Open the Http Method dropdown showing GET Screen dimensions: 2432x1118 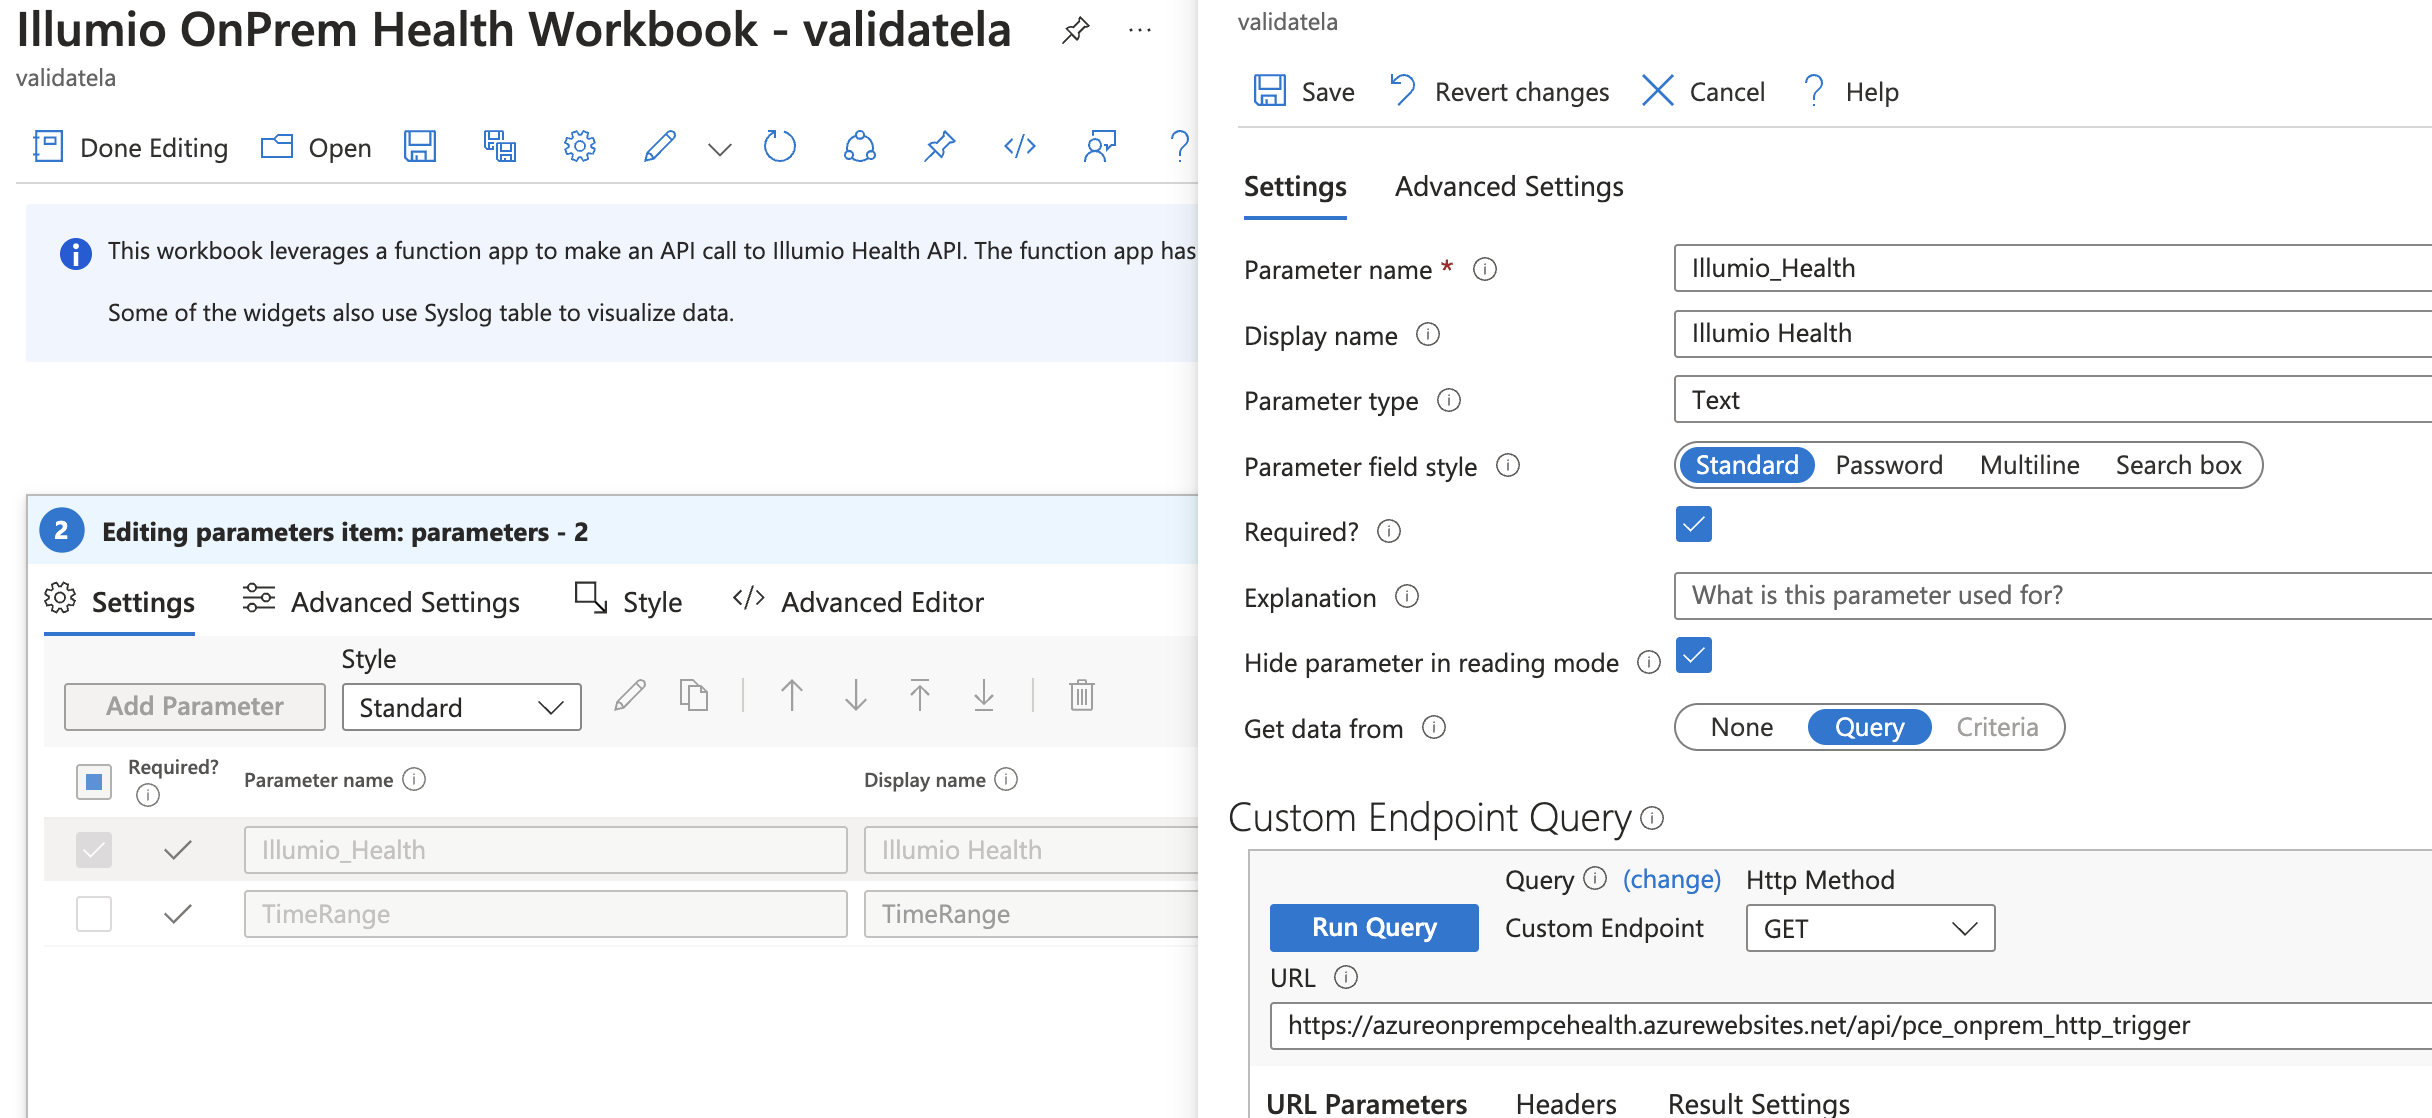[x=1870, y=928]
